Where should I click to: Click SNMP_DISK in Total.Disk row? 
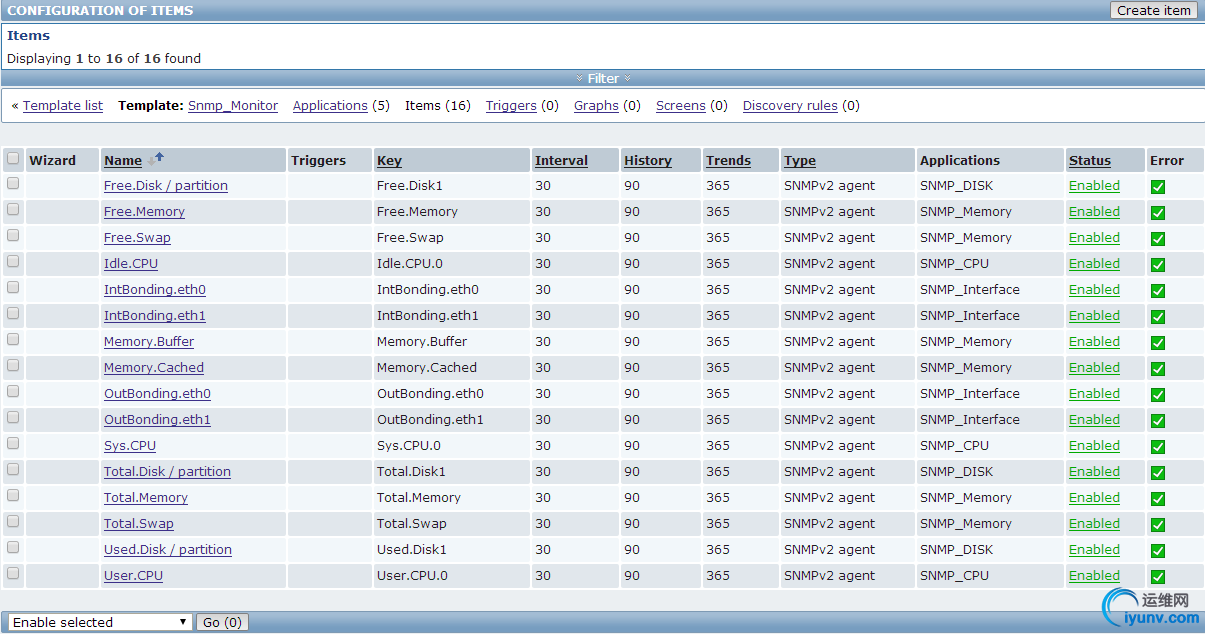click(x=956, y=472)
